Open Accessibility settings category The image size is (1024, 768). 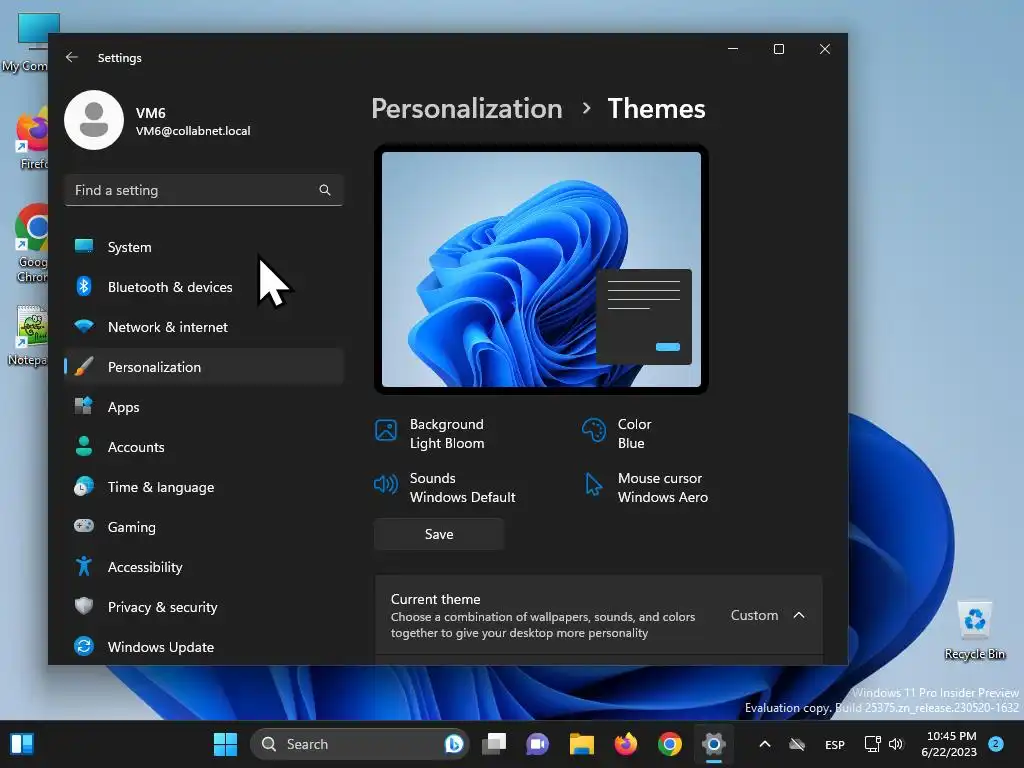[x=204, y=567]
